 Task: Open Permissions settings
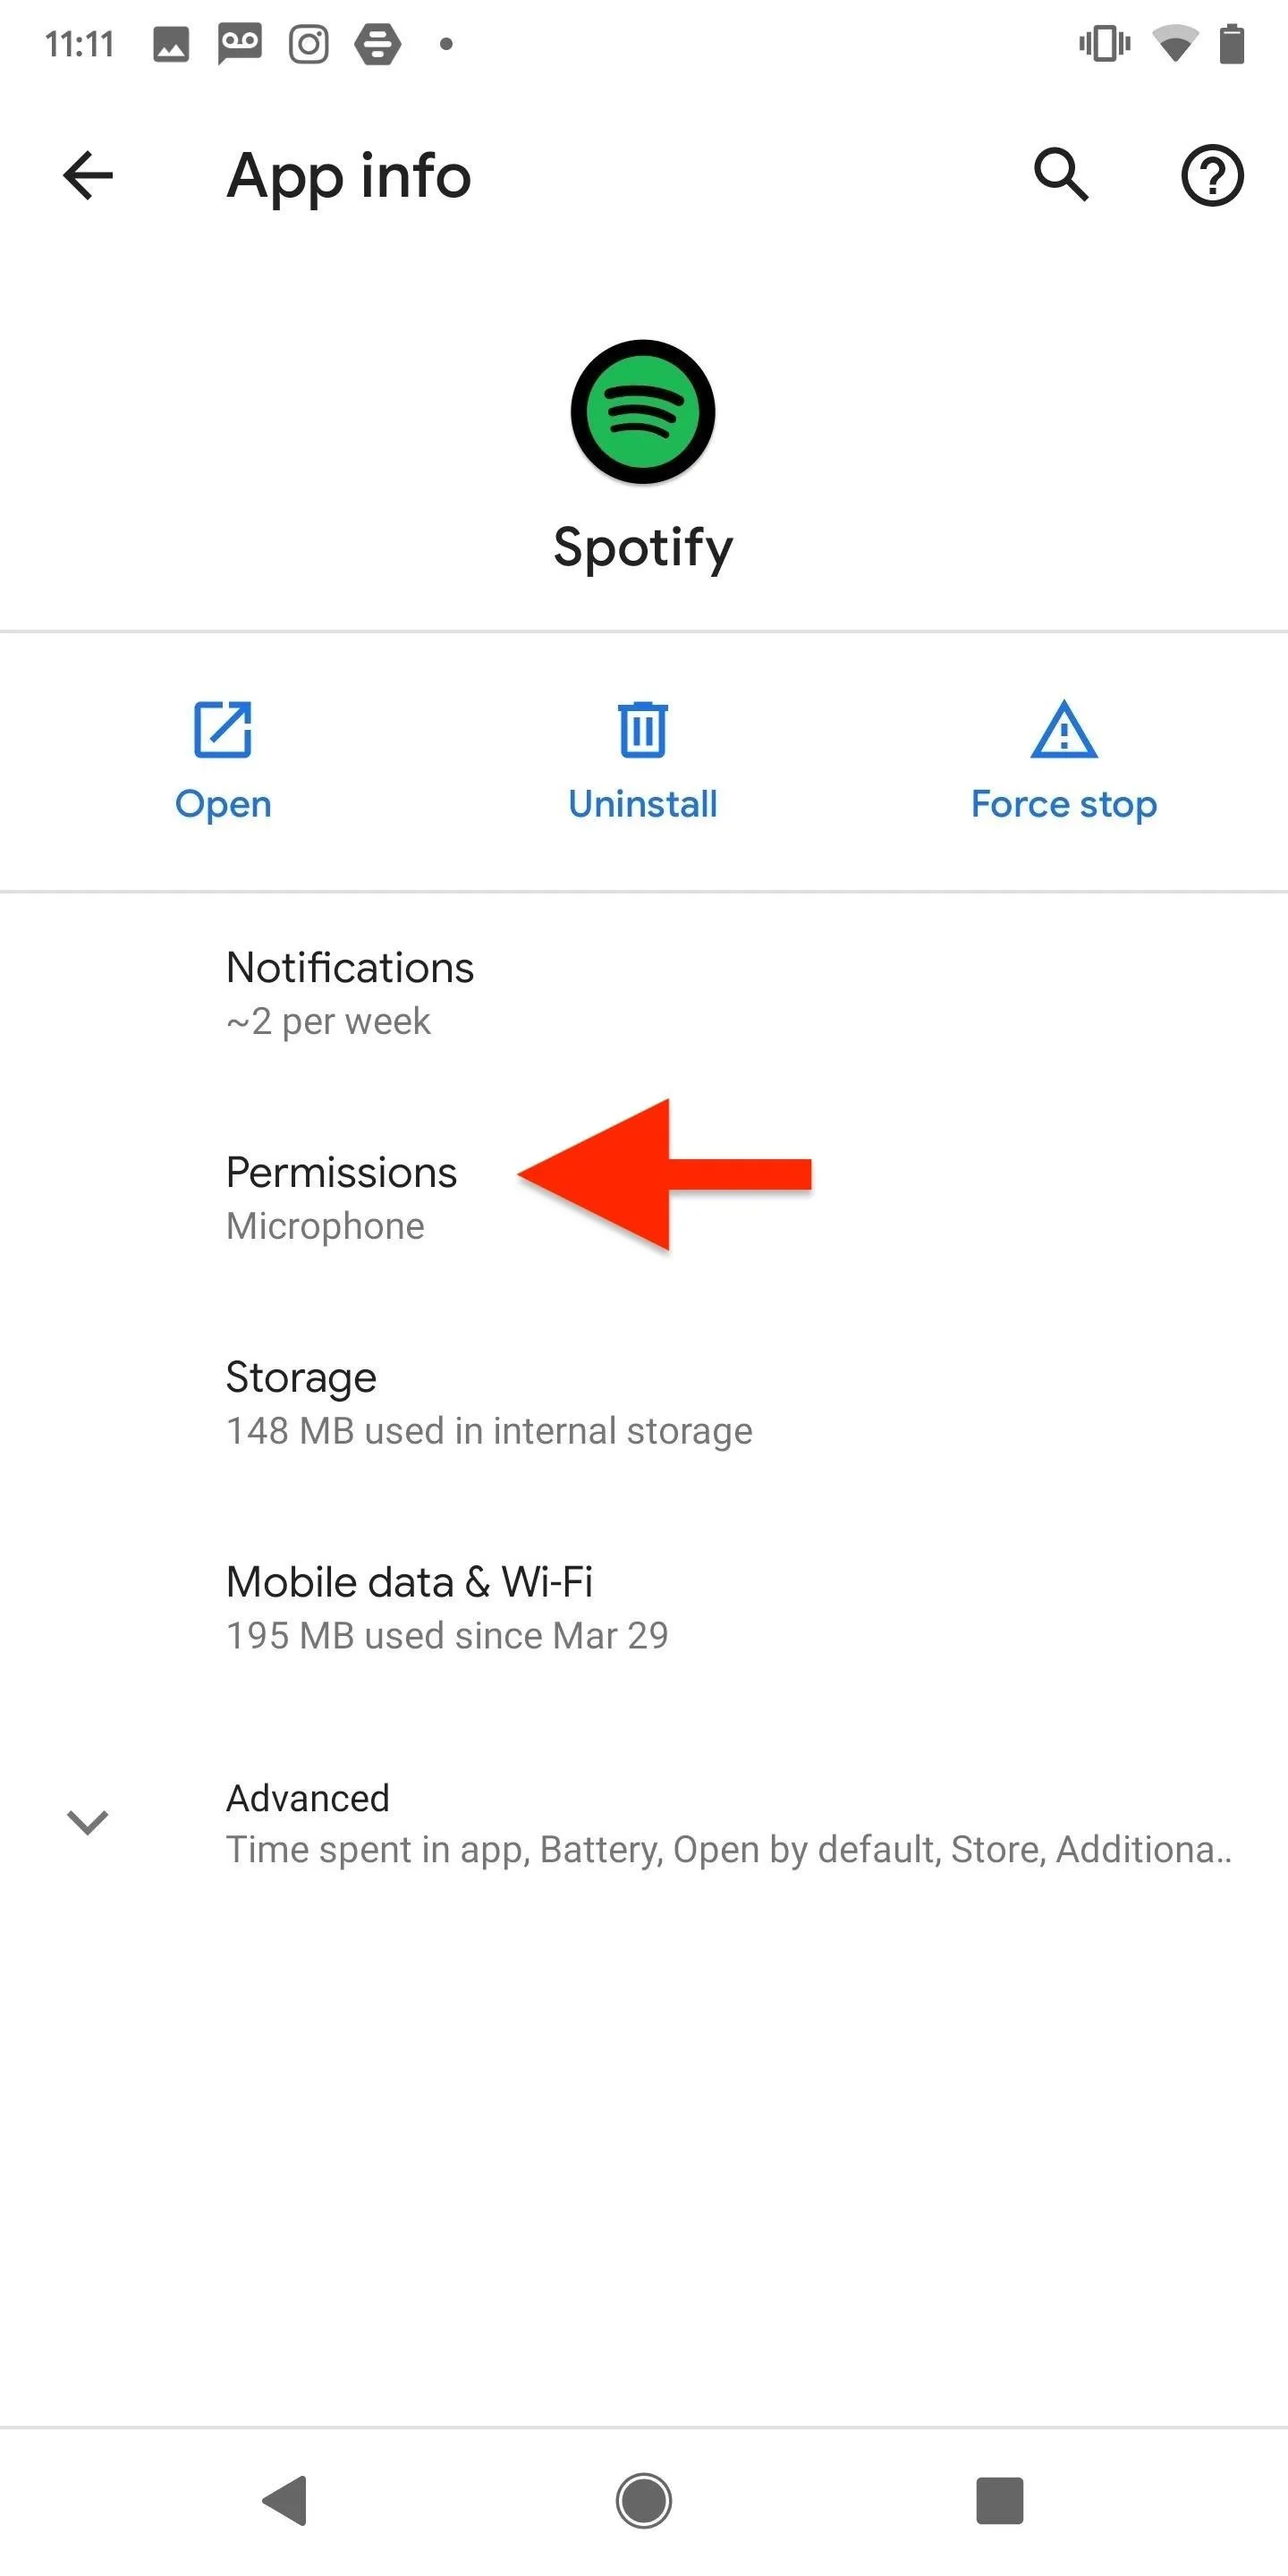(644, 1198)
